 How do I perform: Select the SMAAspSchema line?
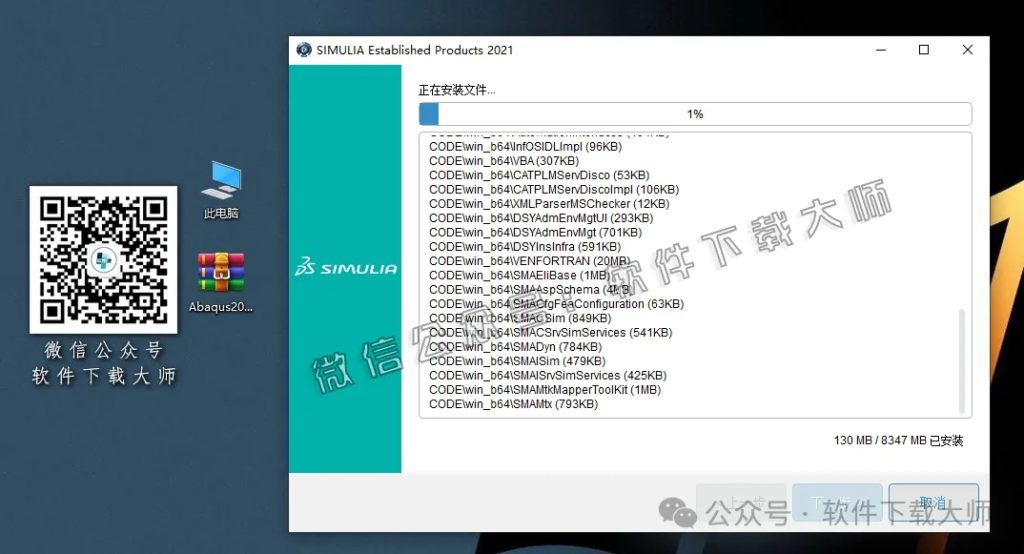530,290
